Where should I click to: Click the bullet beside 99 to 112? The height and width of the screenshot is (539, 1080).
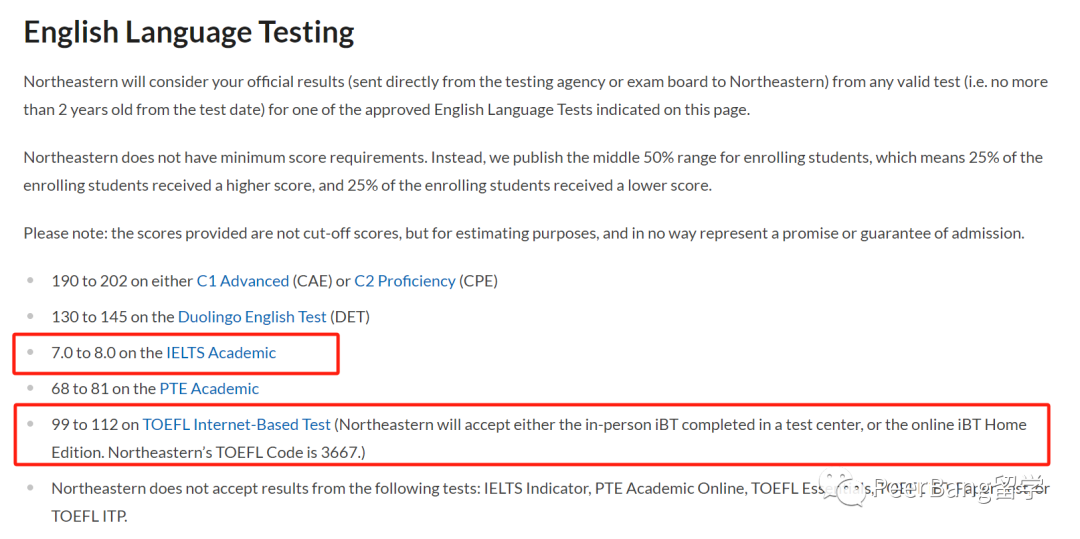pyautogui.click(x=30, y=423)
